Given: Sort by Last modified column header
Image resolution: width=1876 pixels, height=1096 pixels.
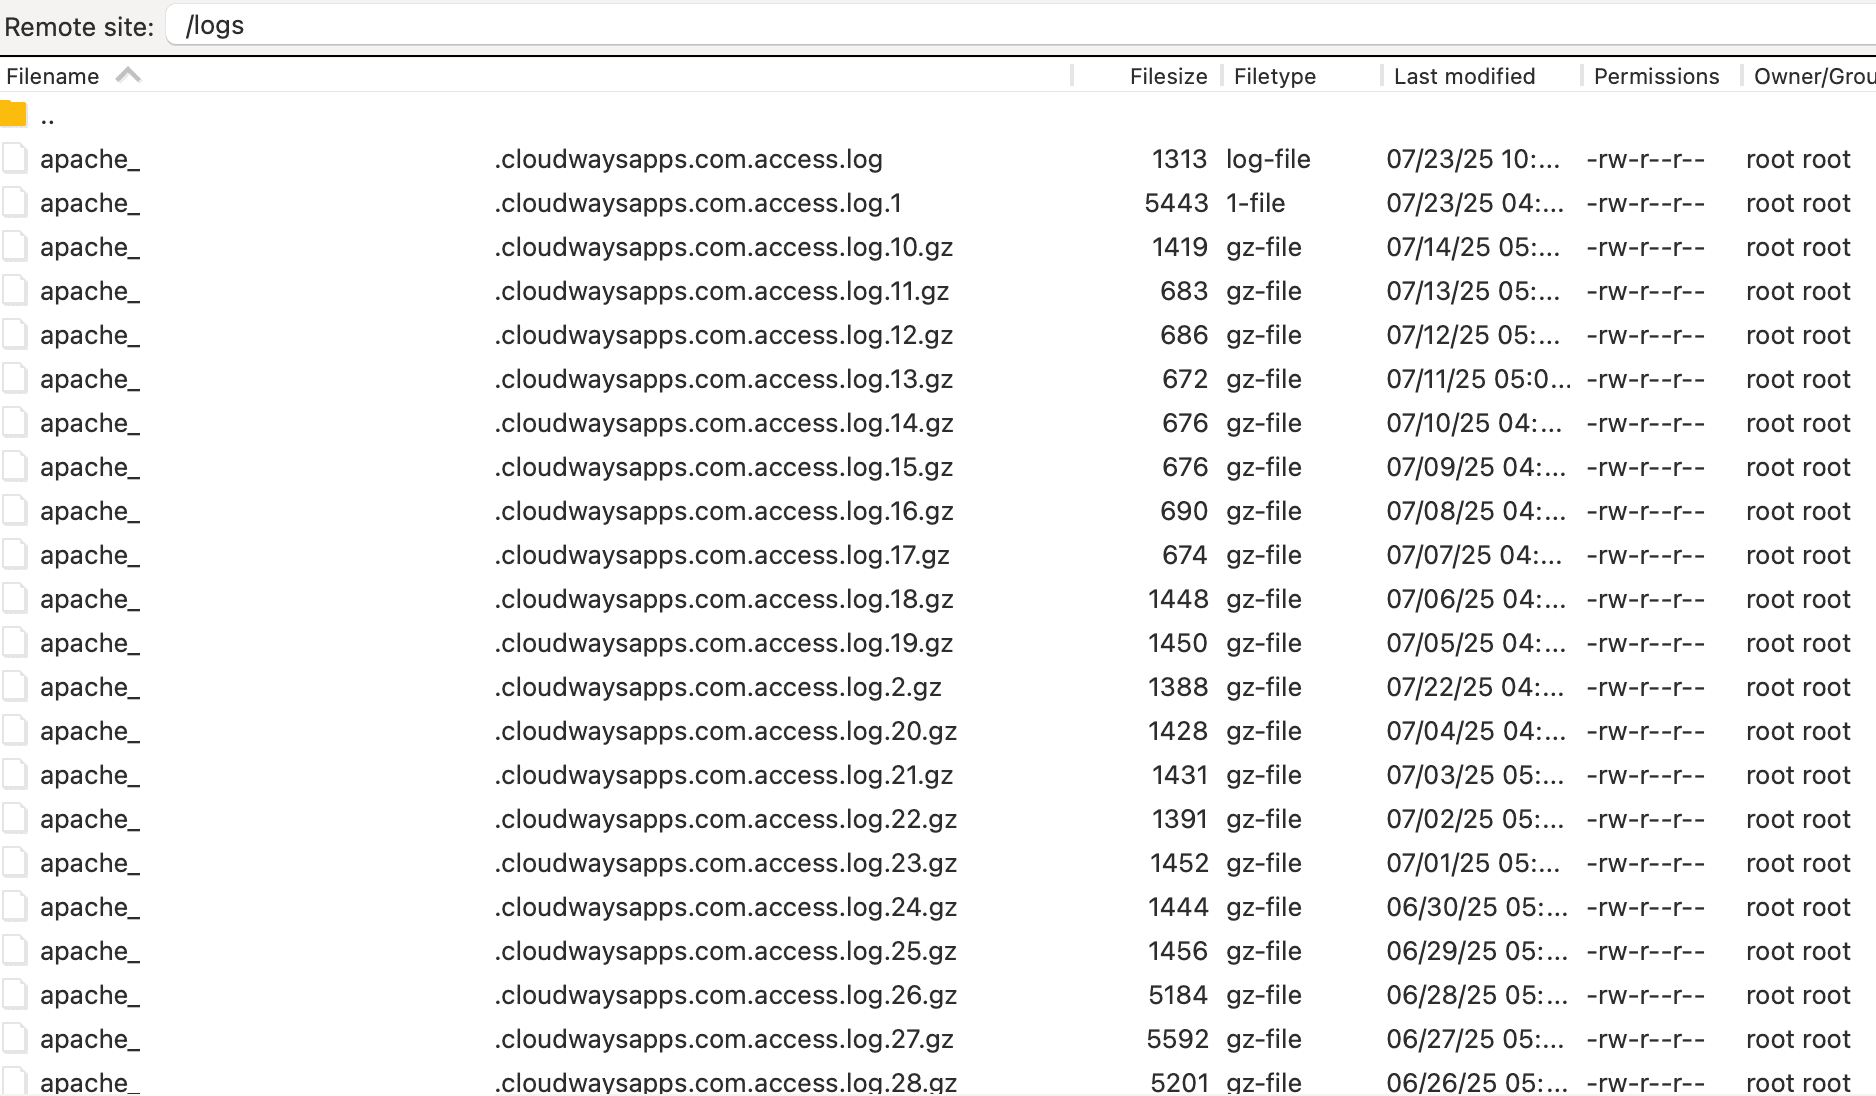Looking at the screenshot, I should coord(1464,76).
